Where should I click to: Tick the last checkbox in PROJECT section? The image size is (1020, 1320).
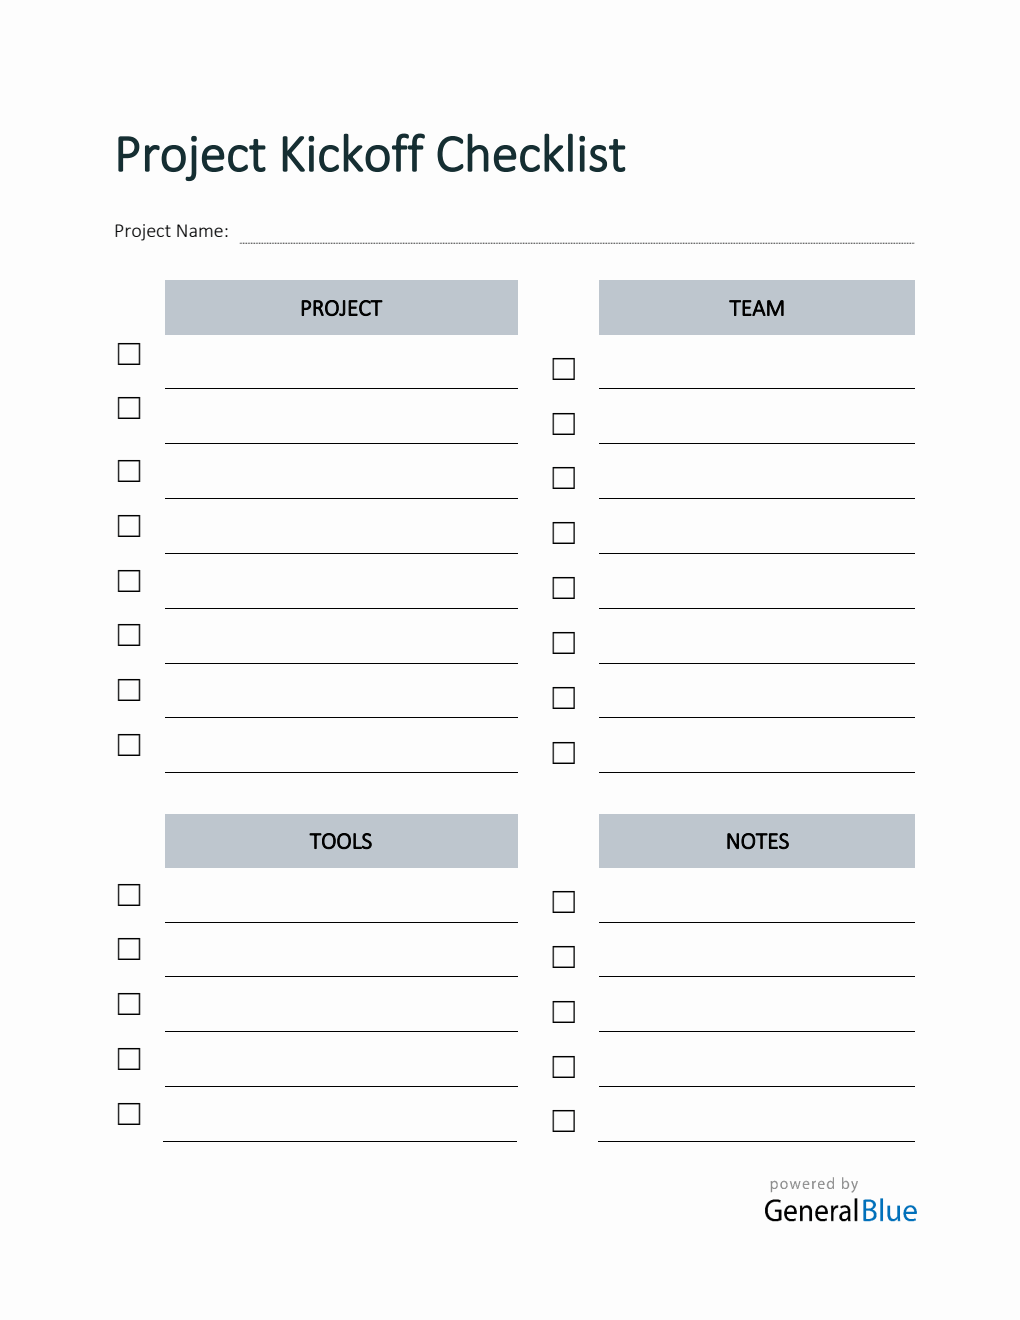pyautogui.click(x=129, y=745)
